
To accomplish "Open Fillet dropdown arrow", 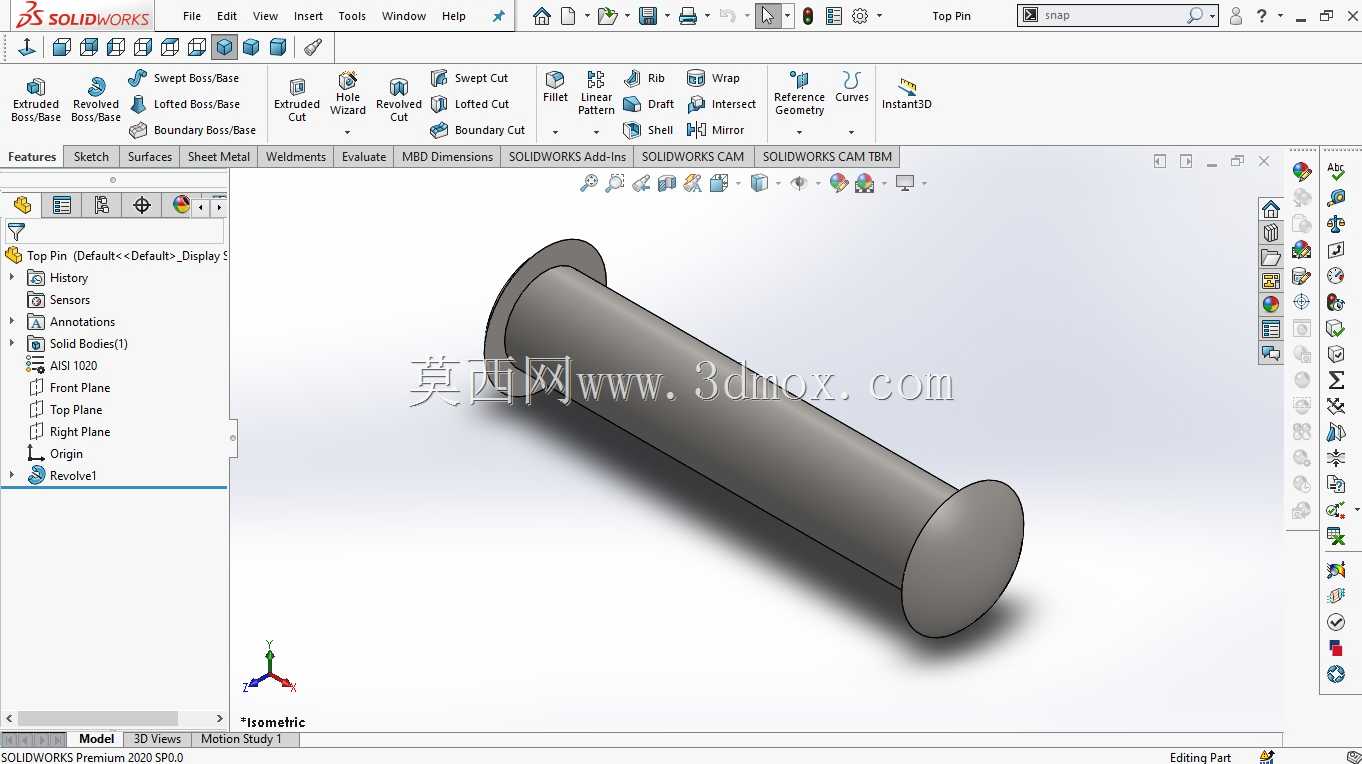I will (x=555, y=132).
